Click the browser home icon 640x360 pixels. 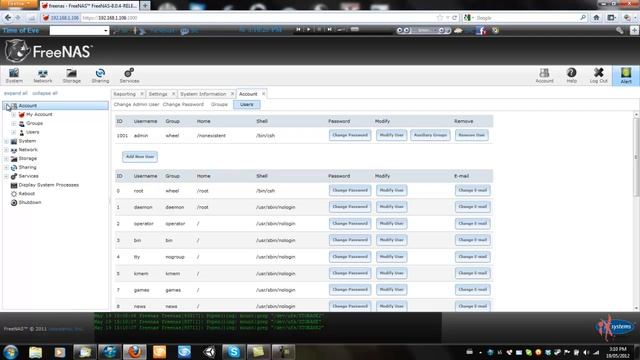coord(596,18)
